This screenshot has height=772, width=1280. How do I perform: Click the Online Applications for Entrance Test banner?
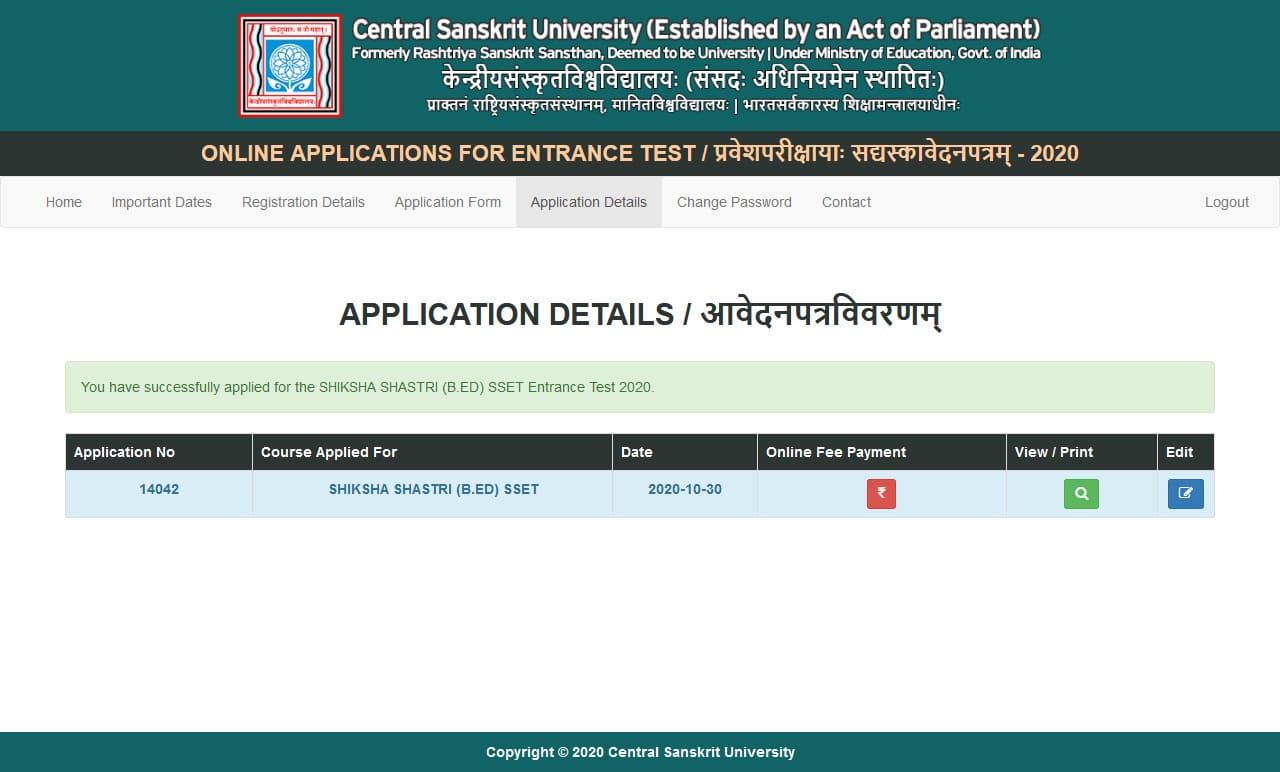(640, 153)
